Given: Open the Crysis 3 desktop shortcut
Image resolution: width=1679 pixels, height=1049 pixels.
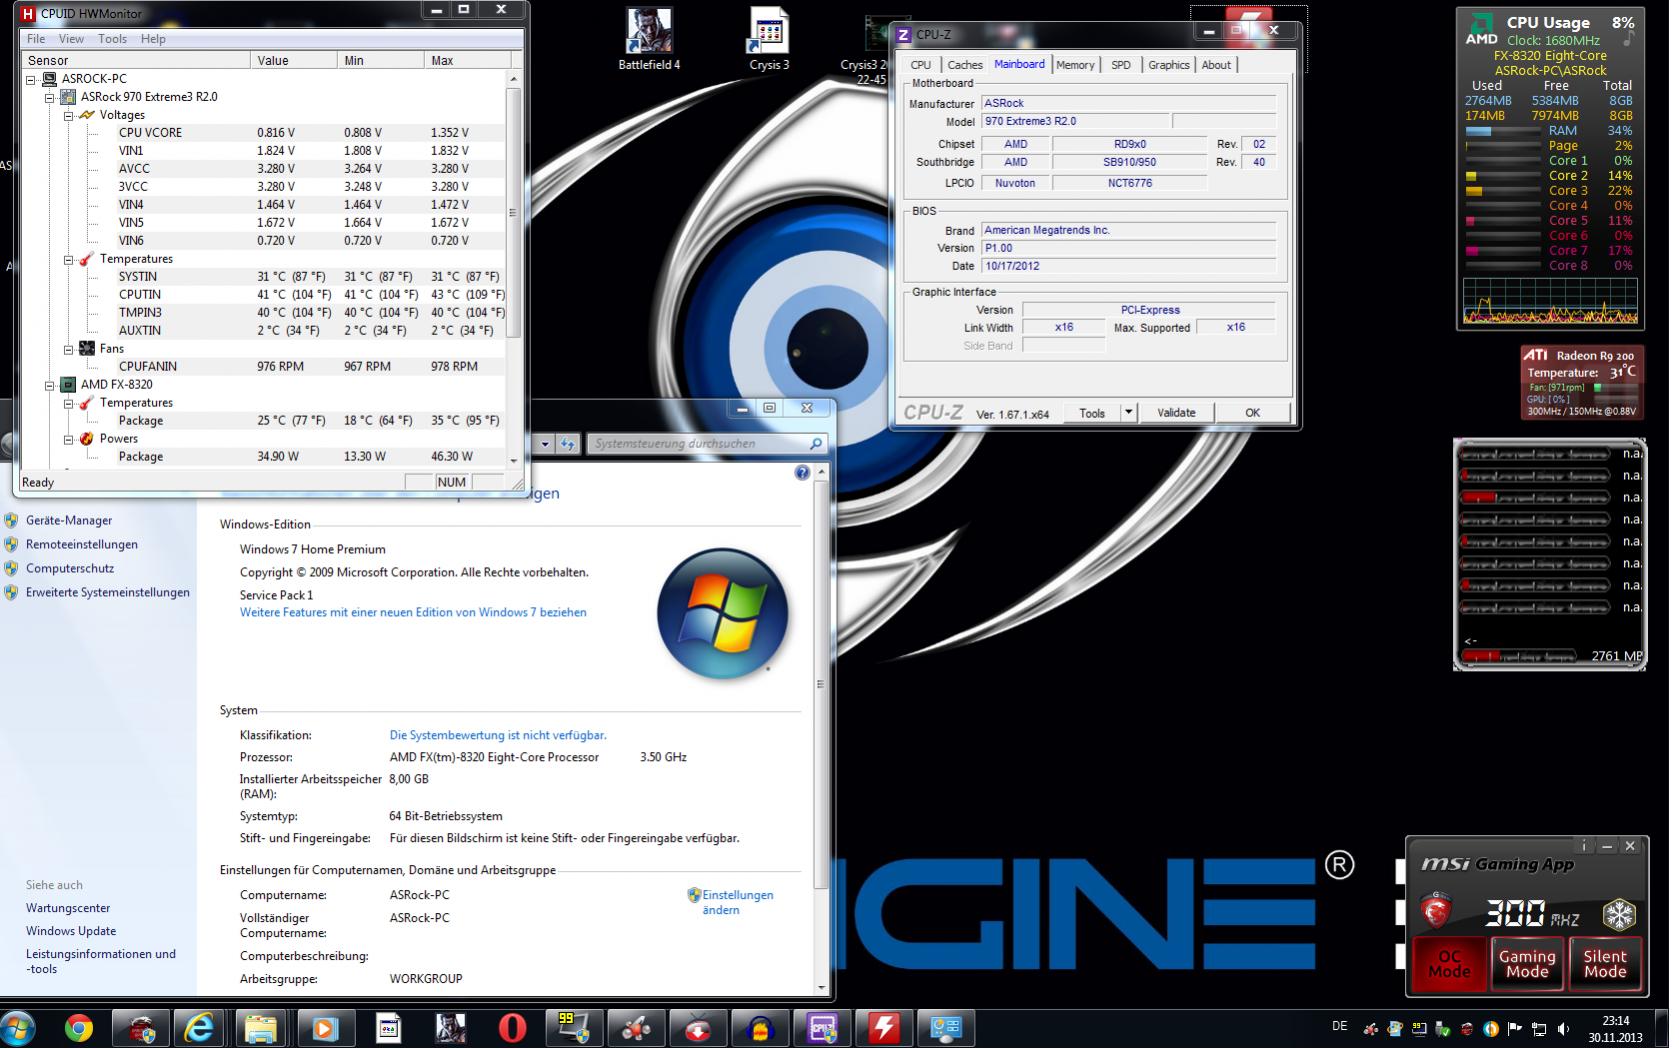Looking at the screenshot, I should (x=769, y=40).
